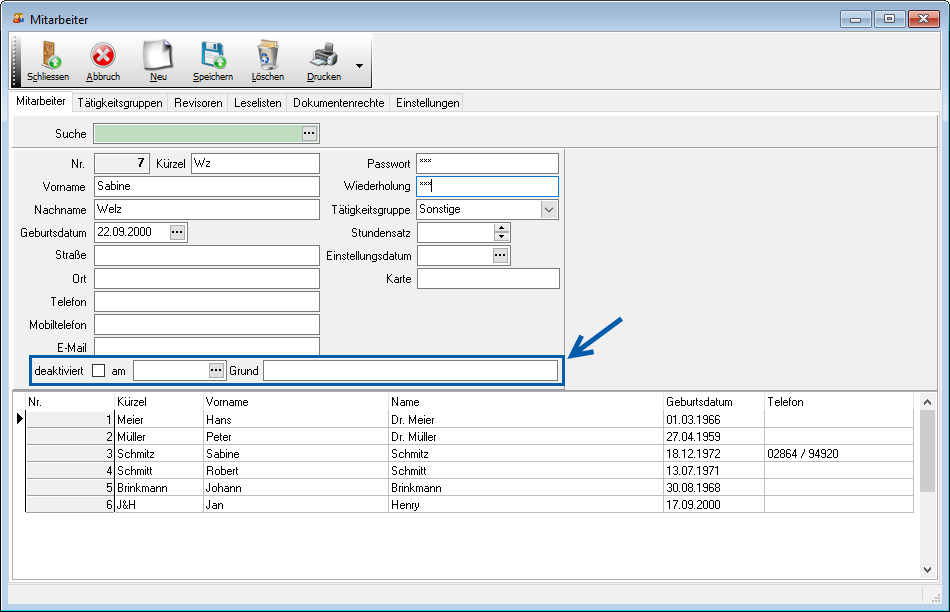Open Einstellungsdatum date picker button

point(500,256)
